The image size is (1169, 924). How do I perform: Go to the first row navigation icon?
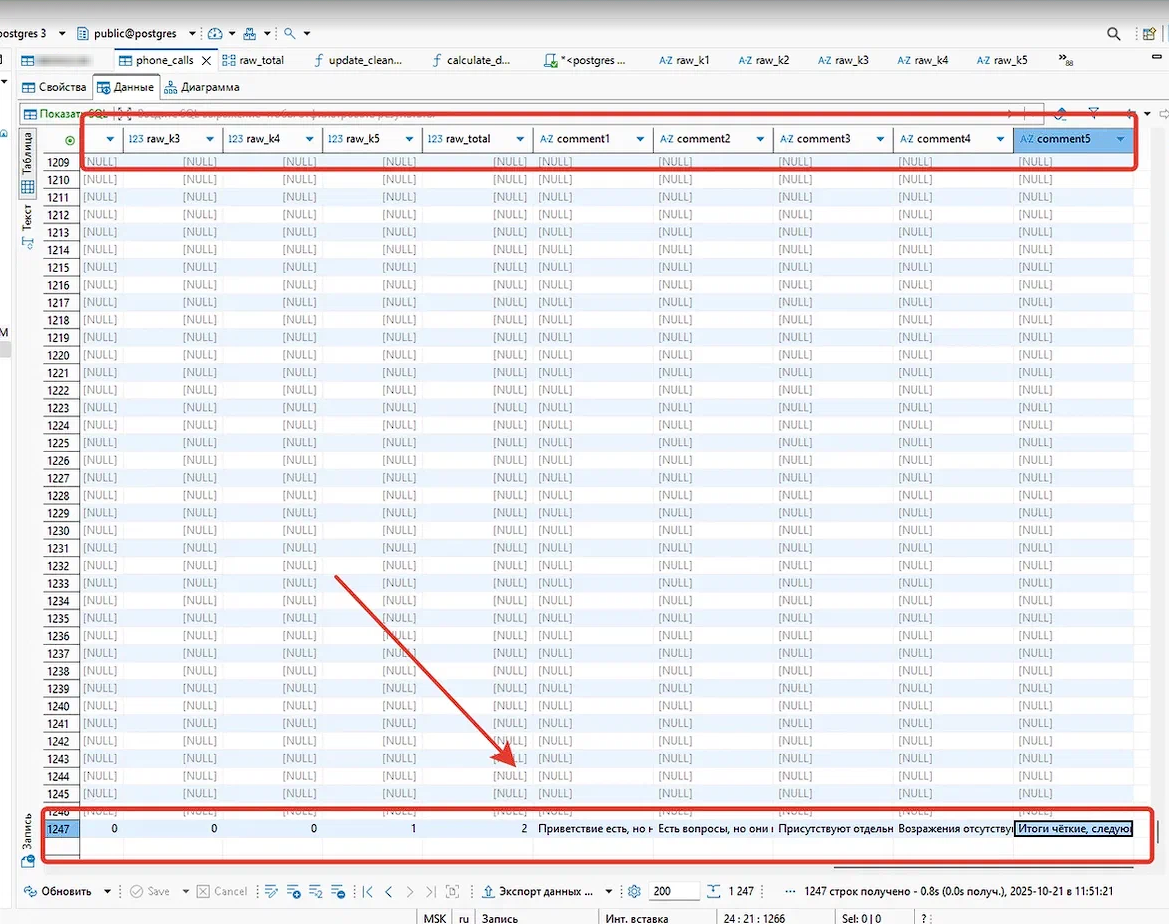(x=368, y=891)
